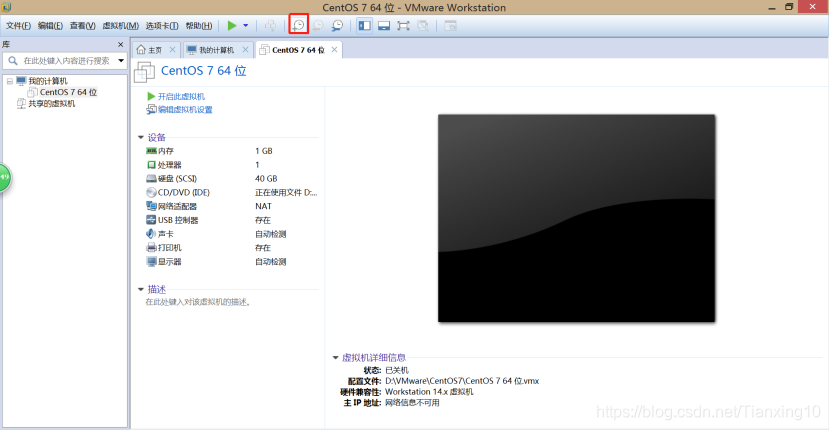The image size is (830, 430).
Task: Open the 选项卡(T) menu
Action: pyautogui.click(x=161, y=25)
